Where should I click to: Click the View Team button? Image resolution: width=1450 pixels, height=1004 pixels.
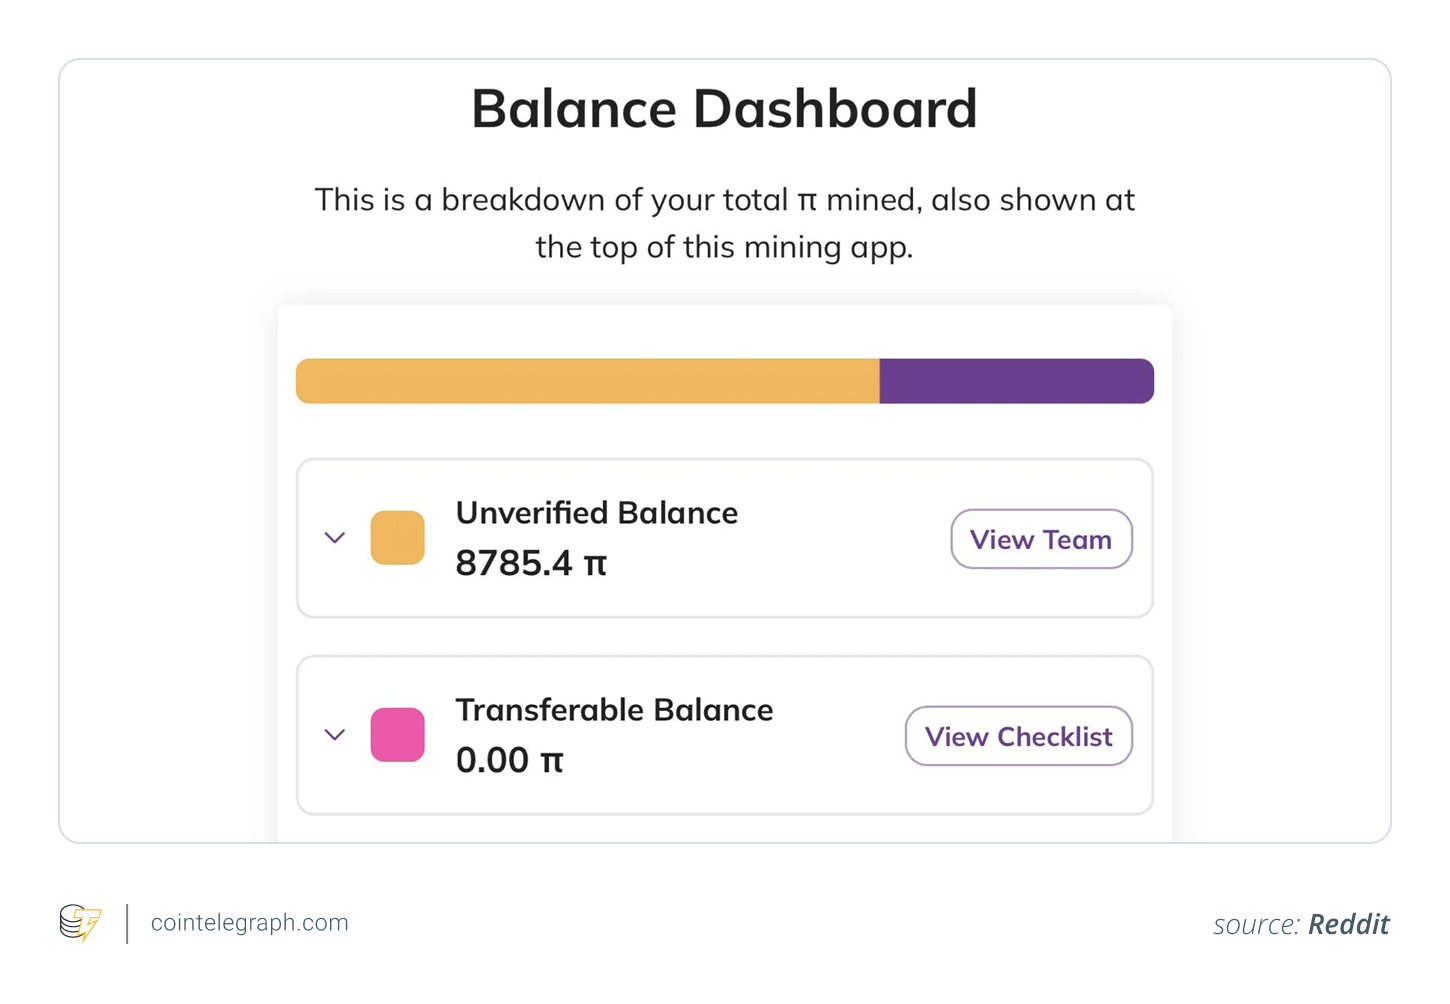[x=1040, y=539]
